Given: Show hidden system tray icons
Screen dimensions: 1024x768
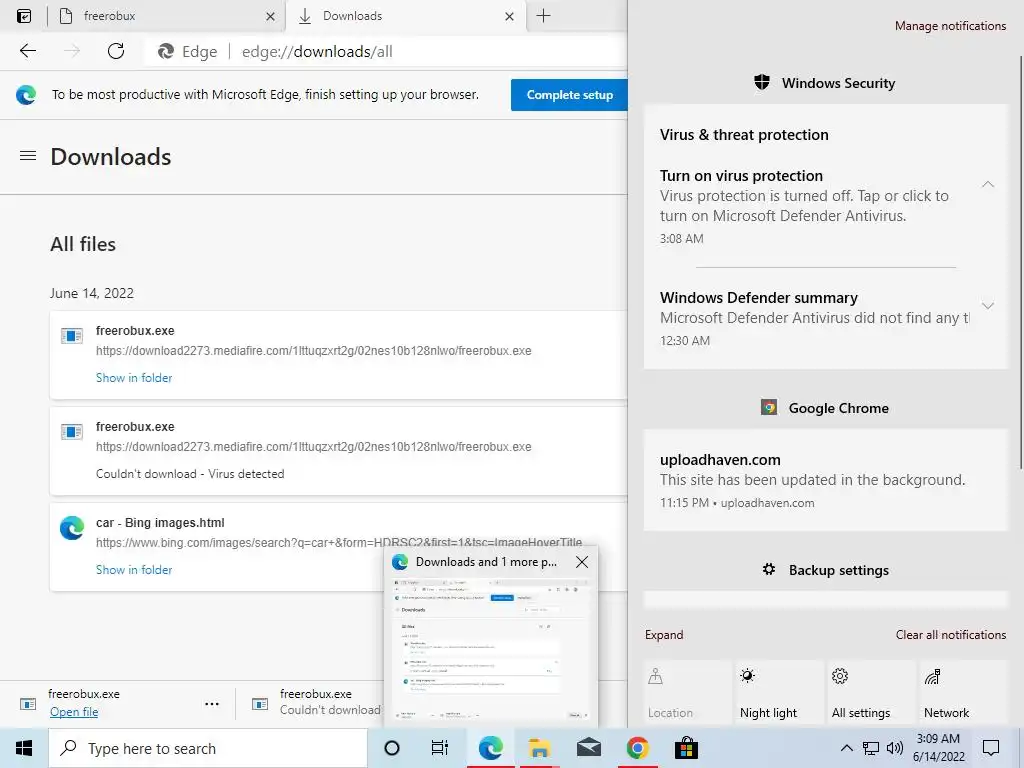Looking at the screenshot, I should tap(846, 748).
